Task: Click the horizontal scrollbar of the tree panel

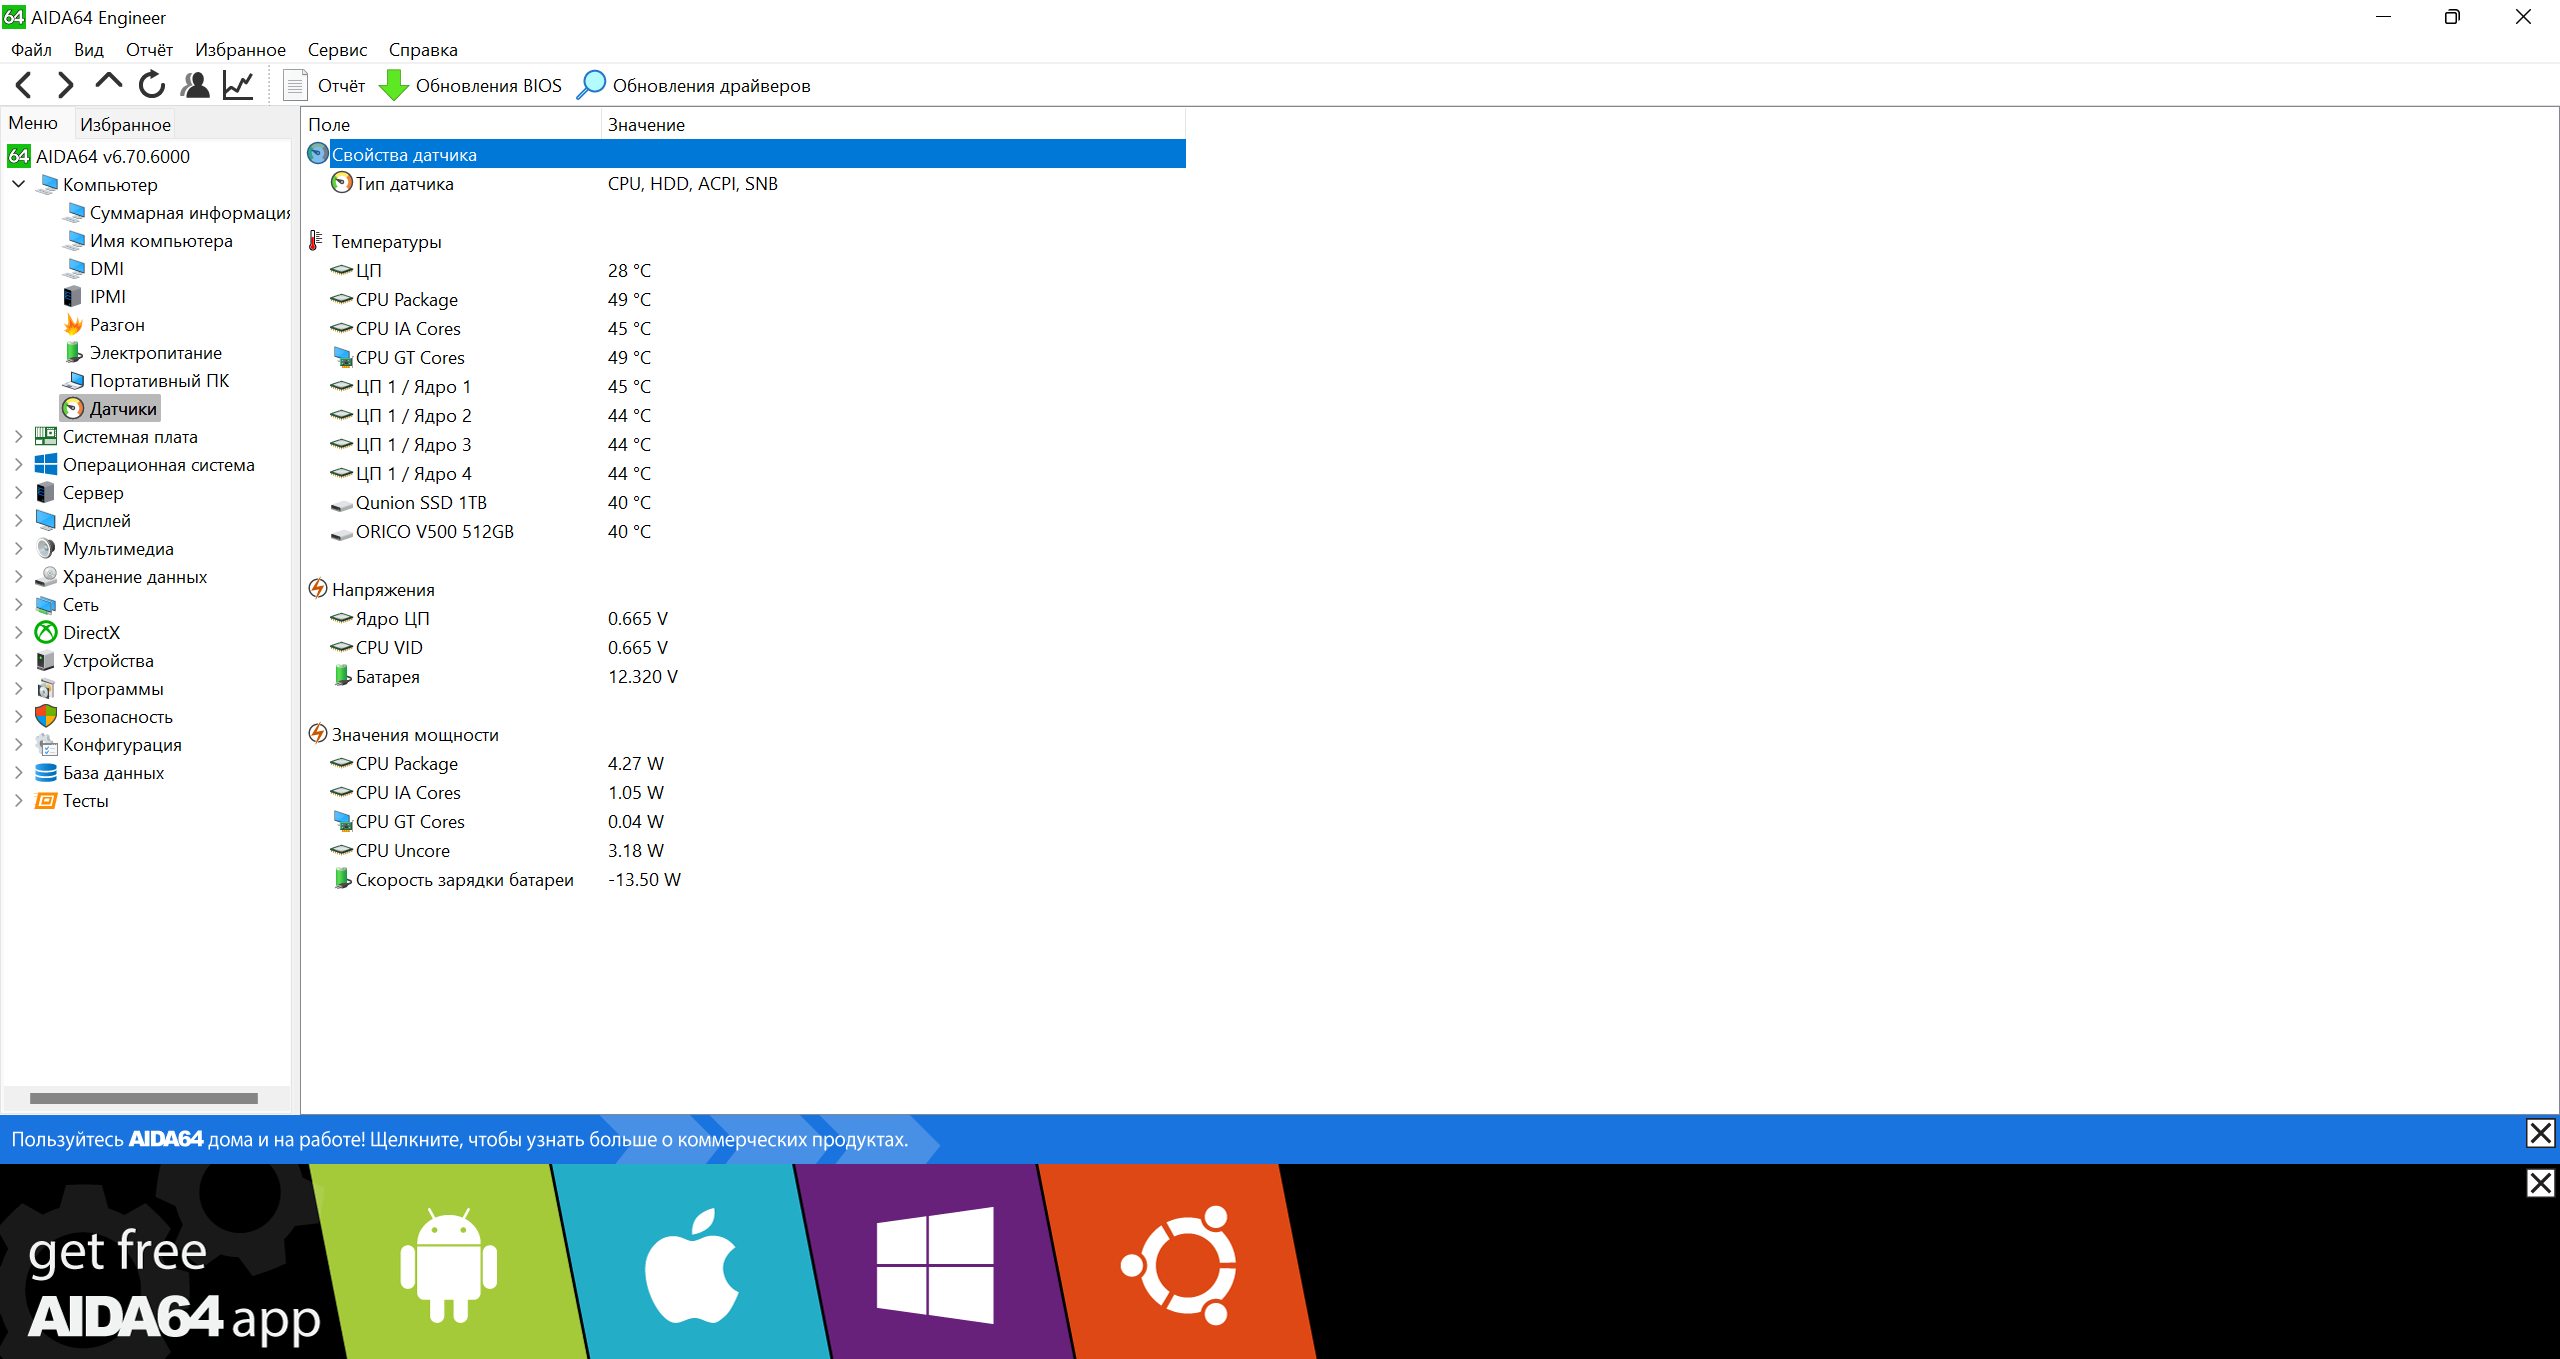Action: tap(144, 1098)
